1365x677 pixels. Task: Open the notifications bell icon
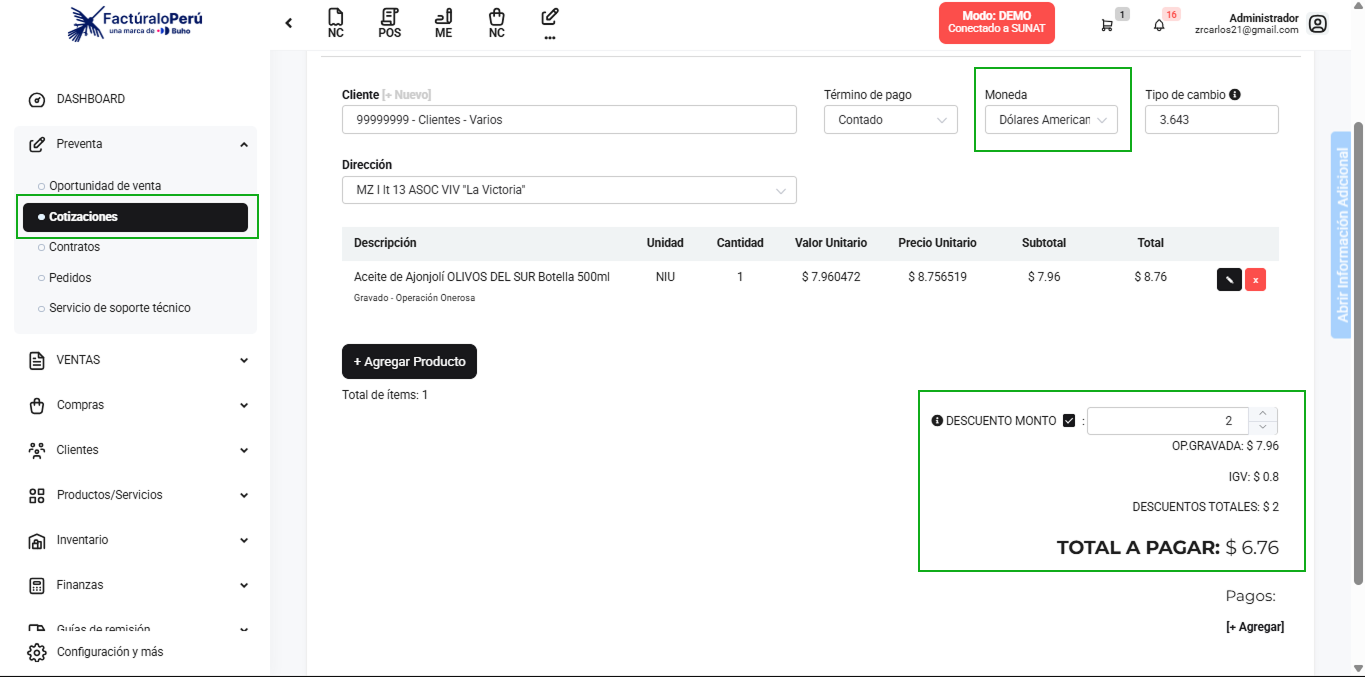pyautogui.click(x=1159, y=25)
